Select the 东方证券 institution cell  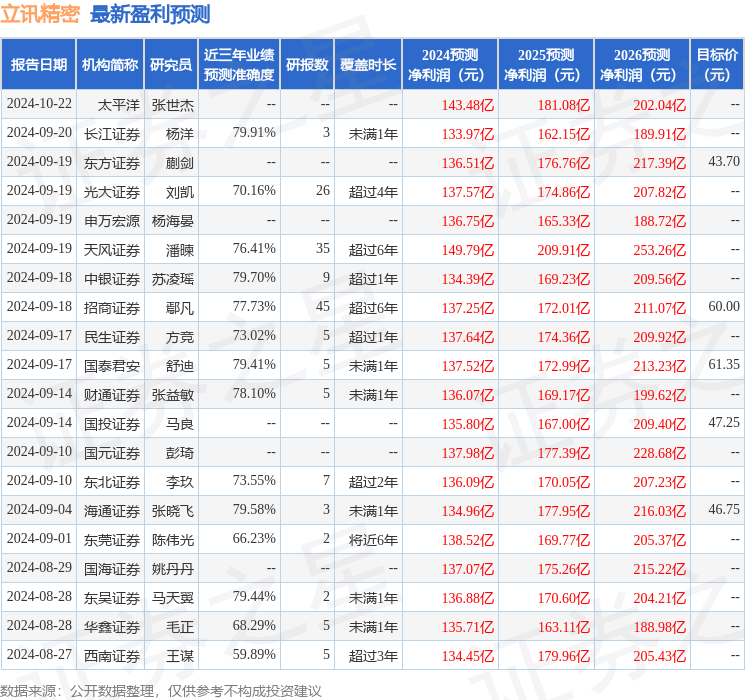[112, 163]
